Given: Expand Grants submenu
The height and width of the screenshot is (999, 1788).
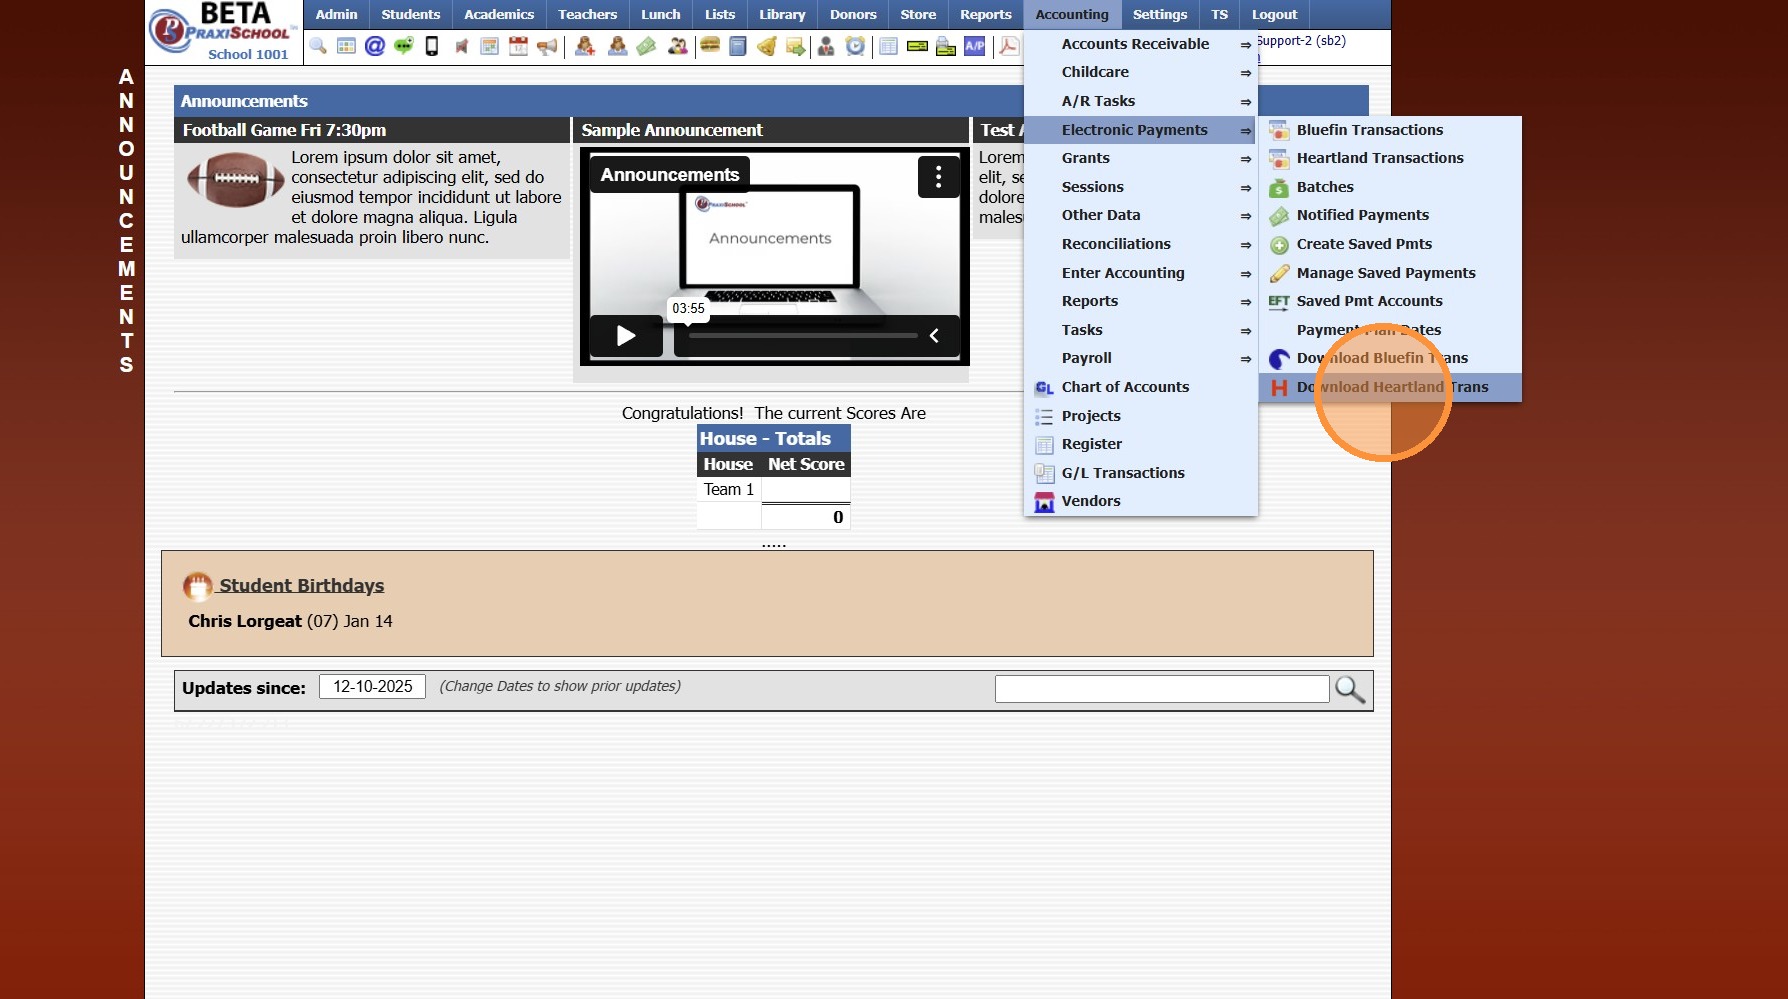Looking at the screenshot, I should click(1141, 158).
